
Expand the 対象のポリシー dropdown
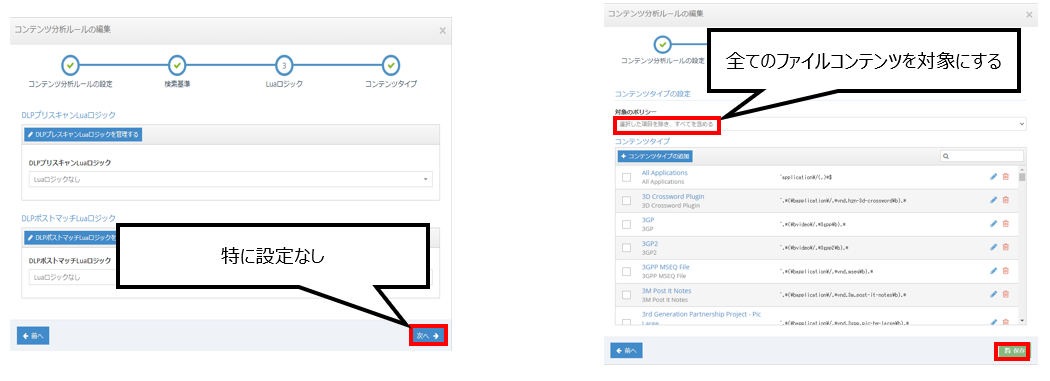pyautogui.click(x=820, y=124)
